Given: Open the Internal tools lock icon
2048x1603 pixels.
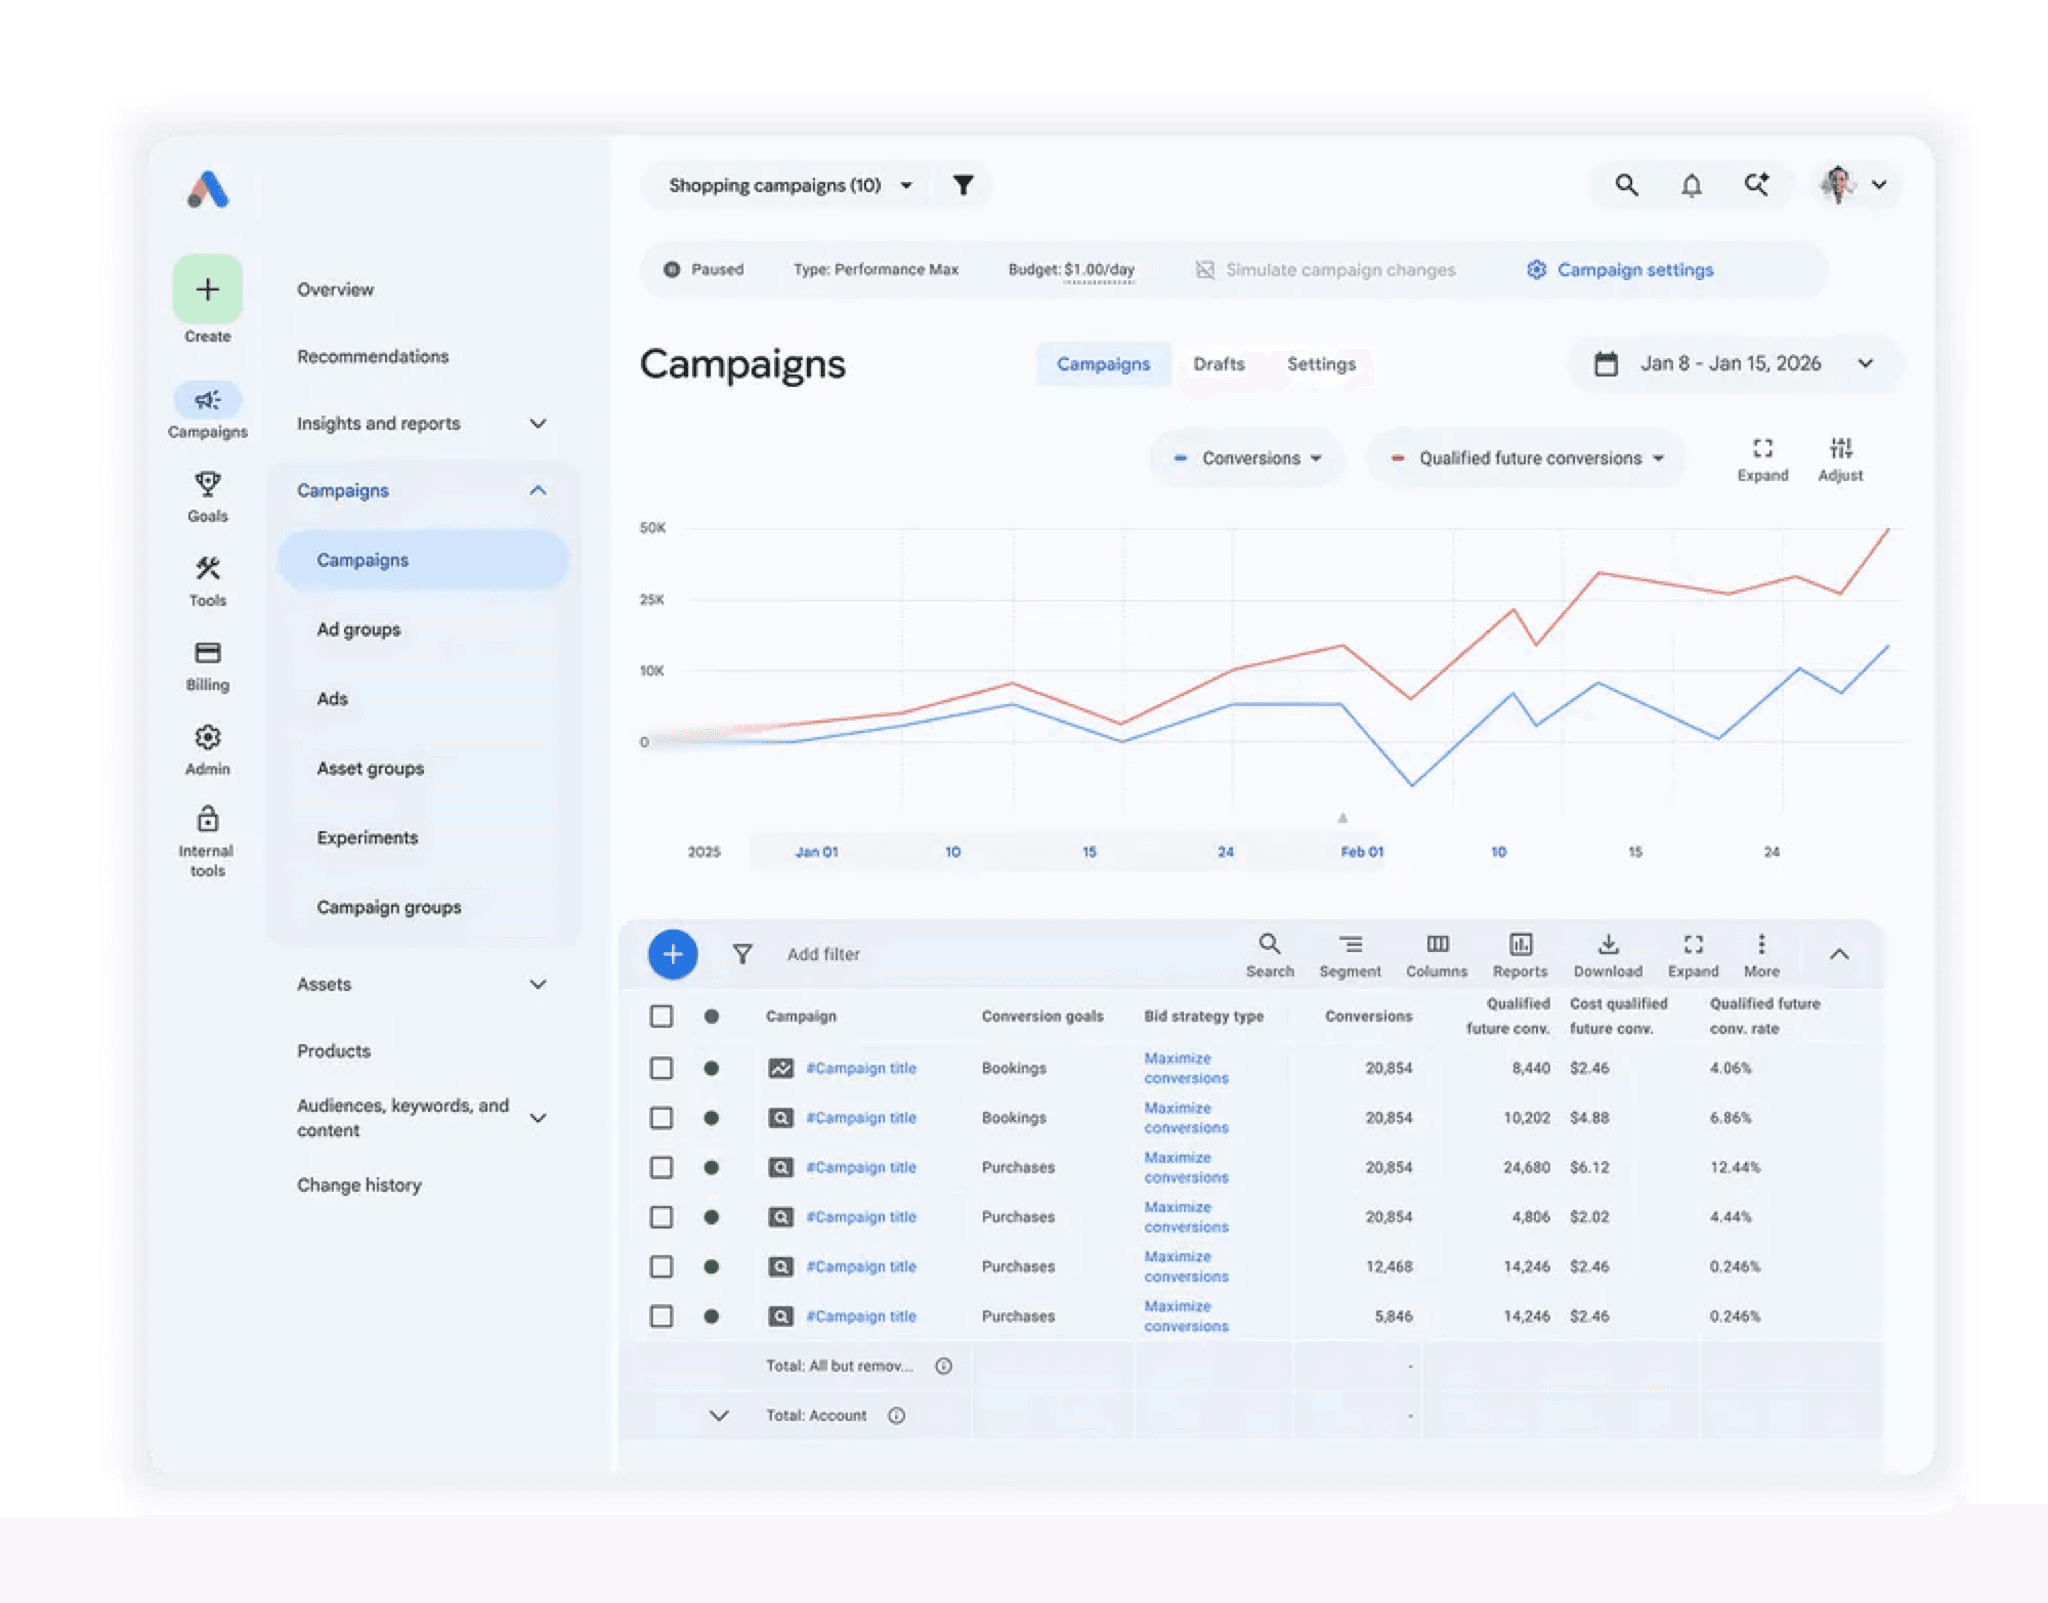Looking at the screenshot, I should pyautogui.click(x=207, y=819).
